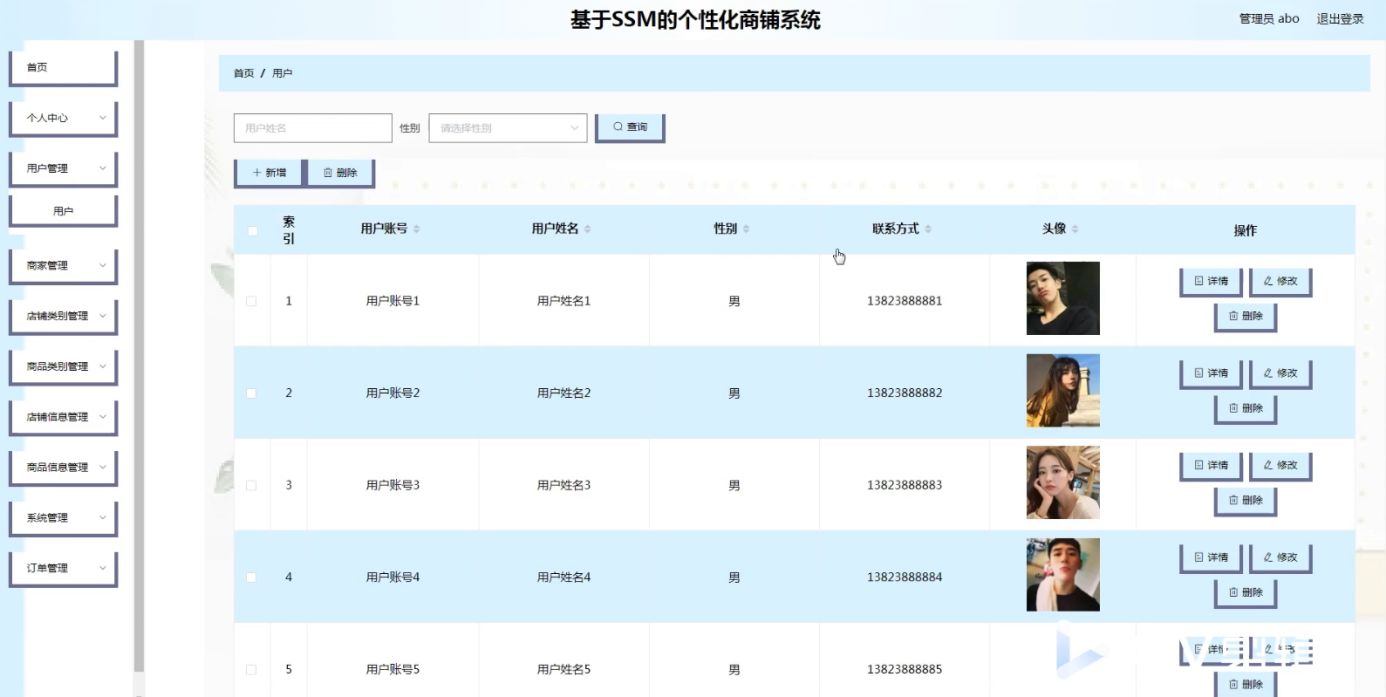Click edit pencil icon for 用户账号4
The width and height of the screenshot is (1386, 697).
coord(1268,557)
